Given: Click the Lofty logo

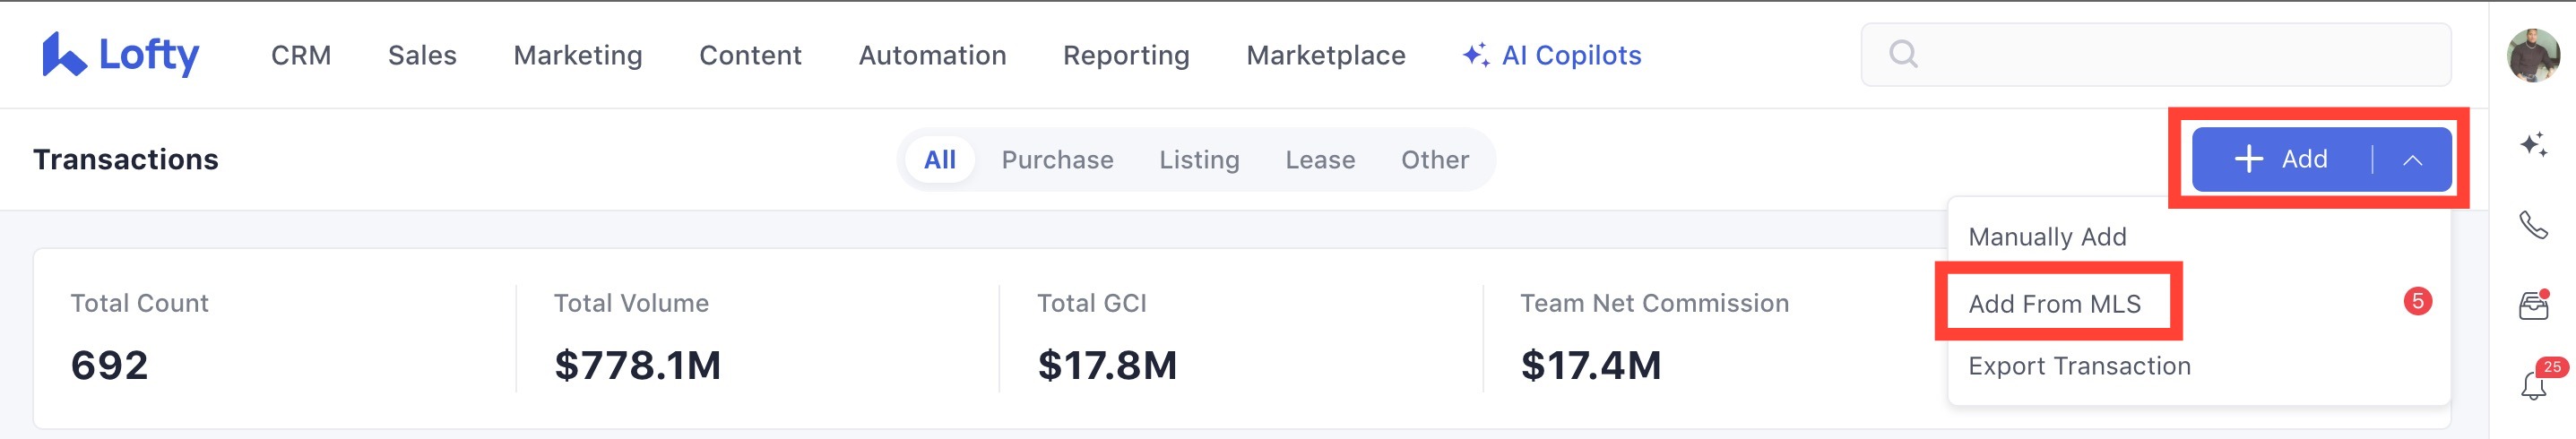Looking at the screenshot, I should point(120,55).
